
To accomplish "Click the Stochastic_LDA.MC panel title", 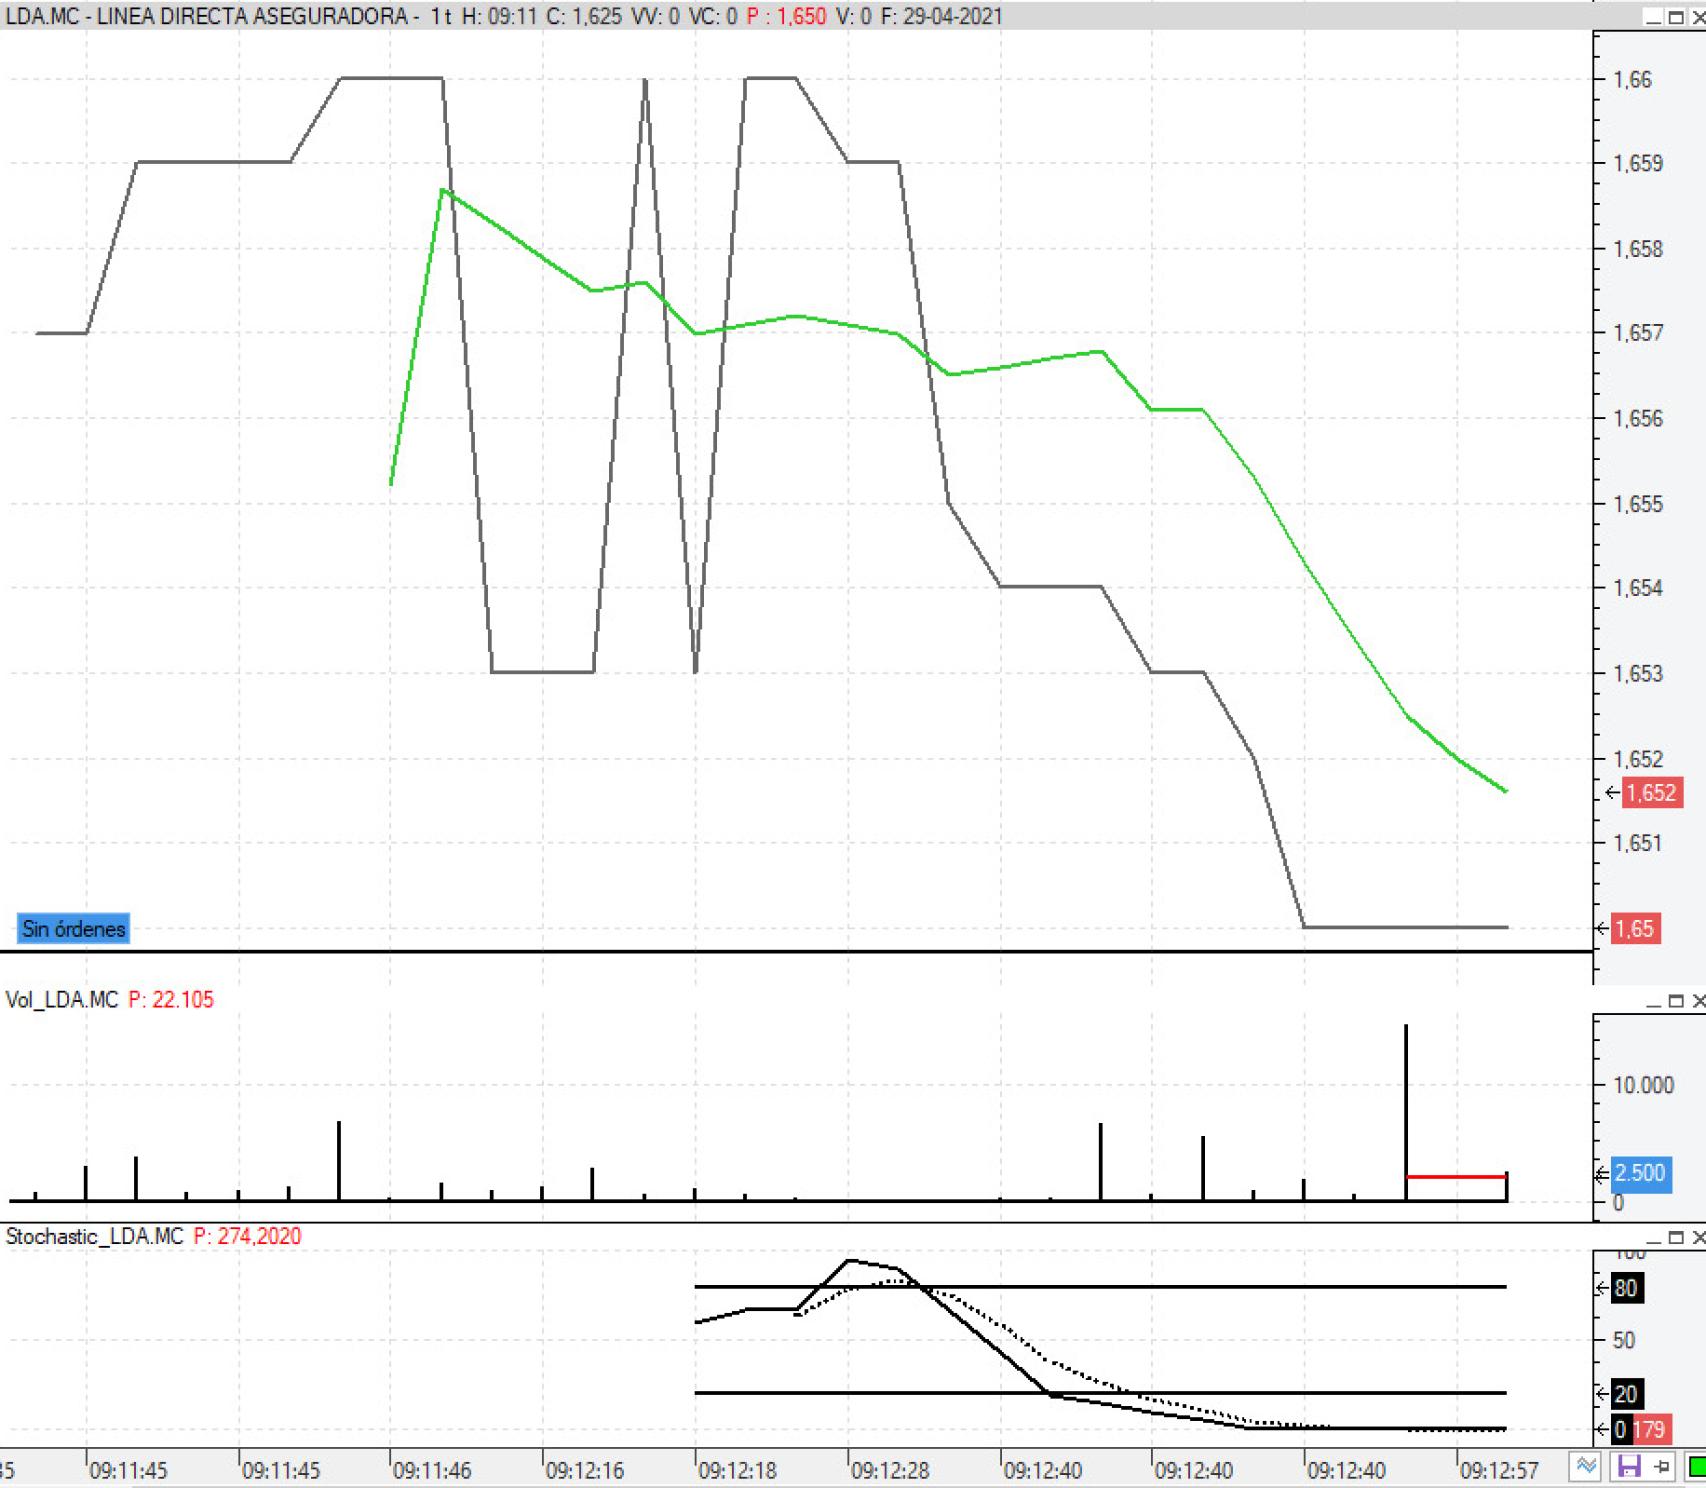I will [95, 1236].
